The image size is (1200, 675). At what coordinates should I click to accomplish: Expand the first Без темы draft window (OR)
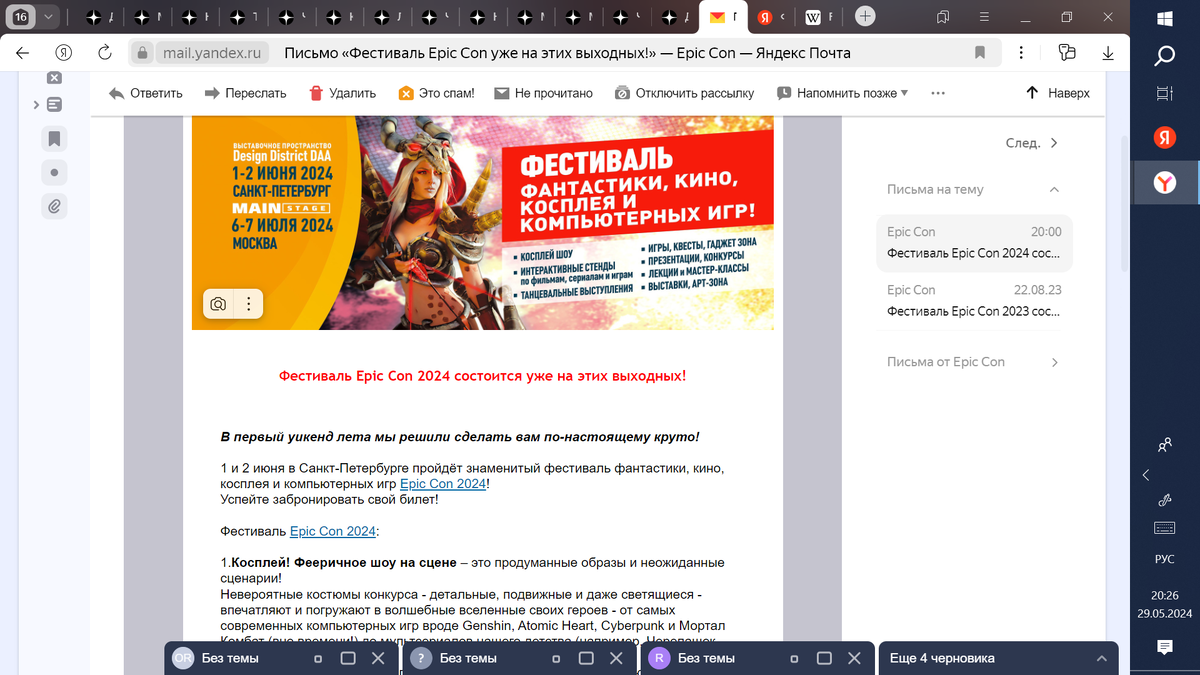click(348, 658)
